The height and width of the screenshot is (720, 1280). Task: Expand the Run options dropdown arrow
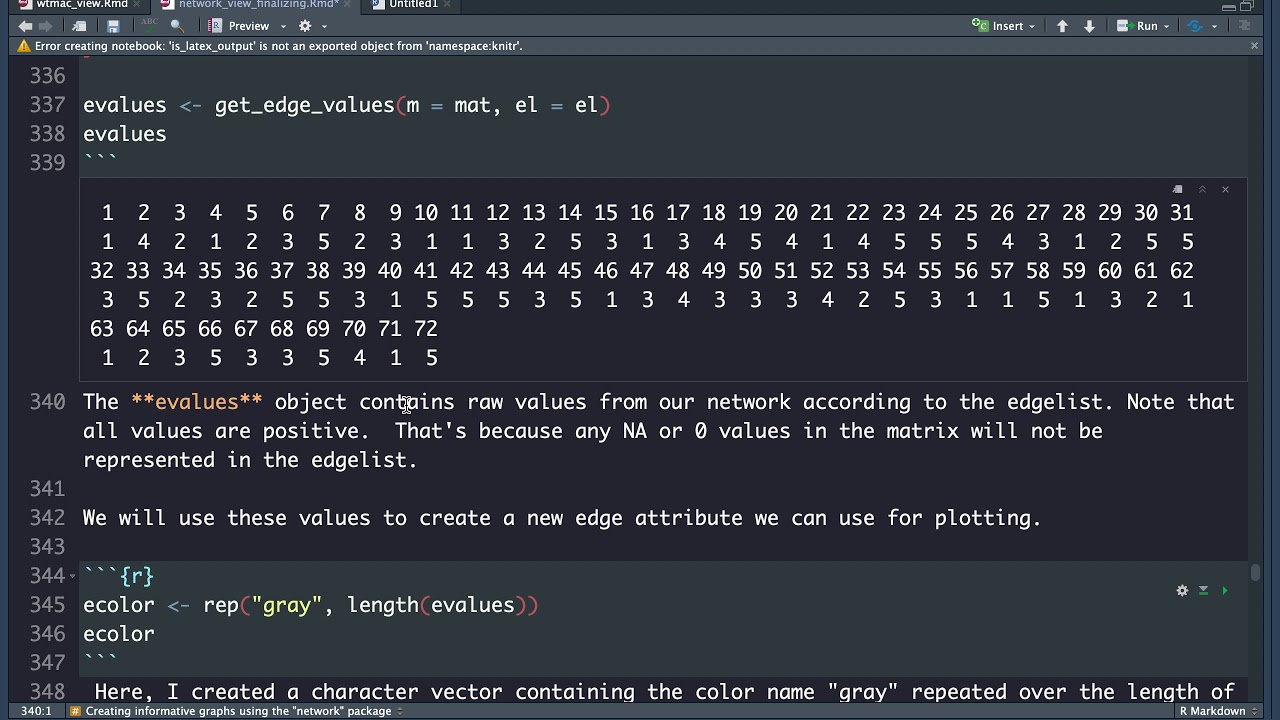[1166, 26]
